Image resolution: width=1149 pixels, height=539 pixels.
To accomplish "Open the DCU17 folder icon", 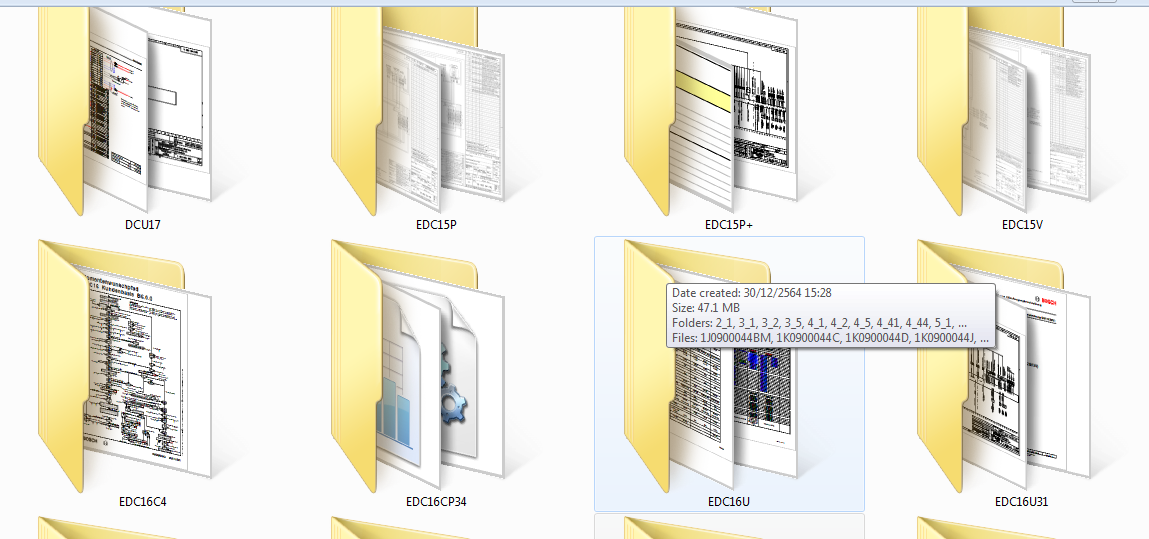I will pyautogui.click(x=125, y=111).
